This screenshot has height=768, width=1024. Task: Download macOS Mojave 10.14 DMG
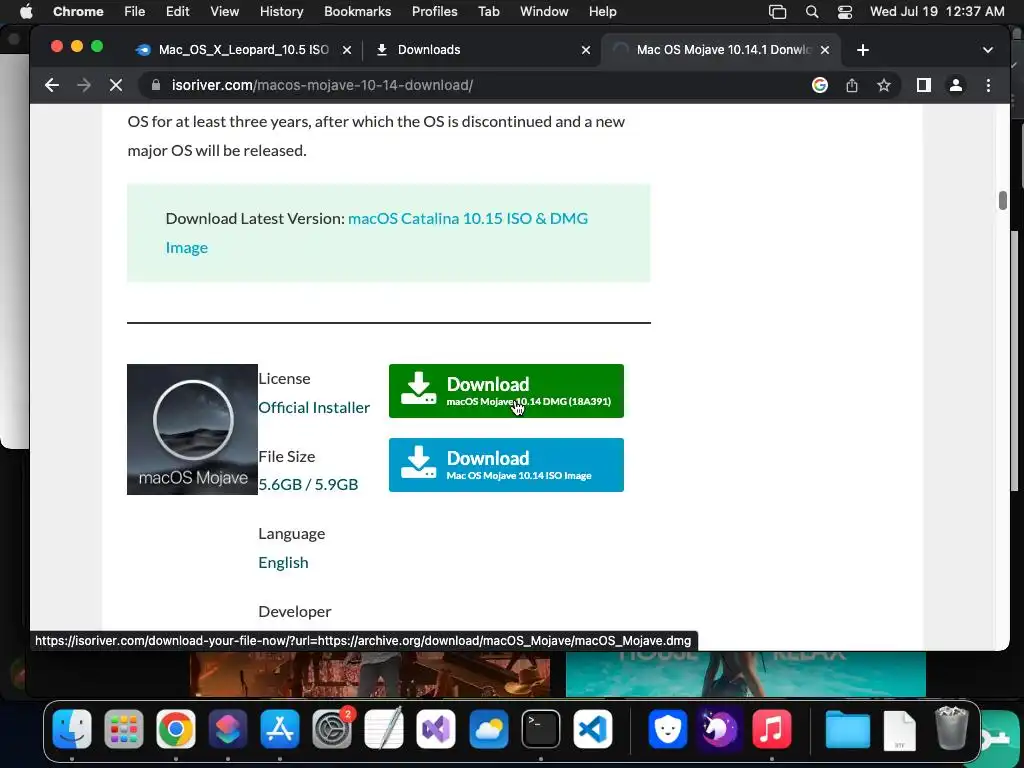506,391
